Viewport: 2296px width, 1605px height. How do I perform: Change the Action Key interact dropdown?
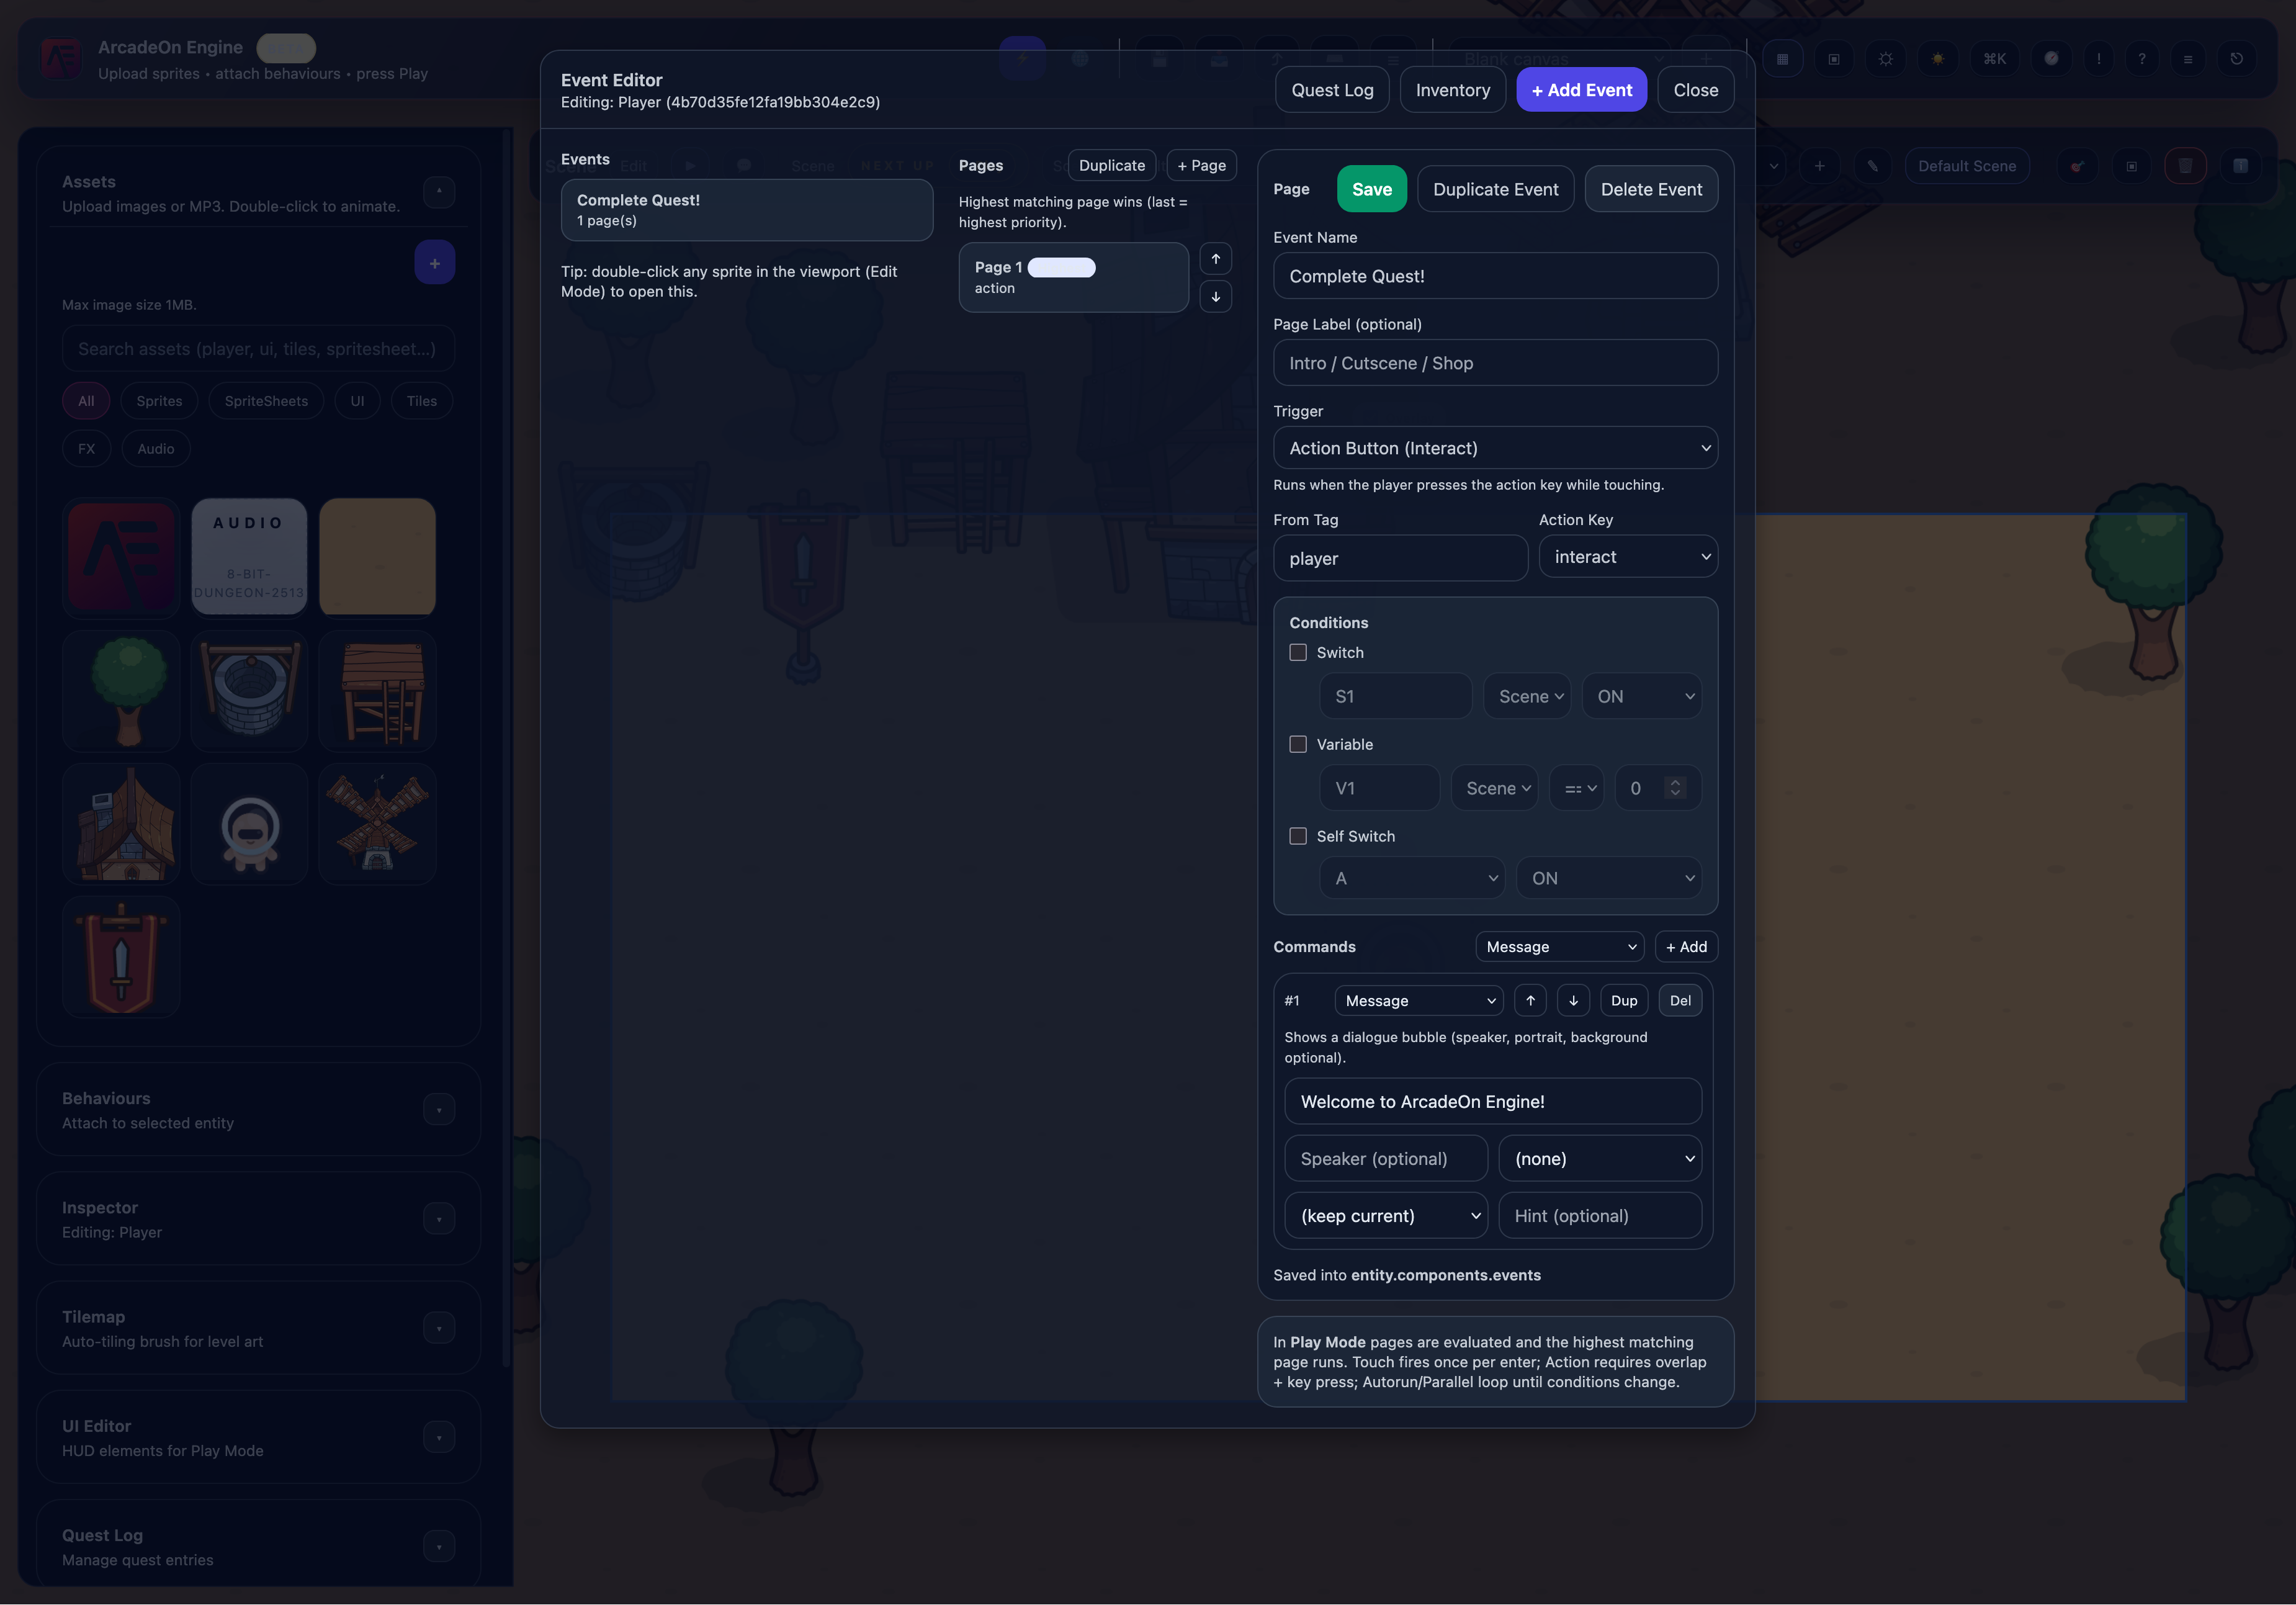(1628, 556)
